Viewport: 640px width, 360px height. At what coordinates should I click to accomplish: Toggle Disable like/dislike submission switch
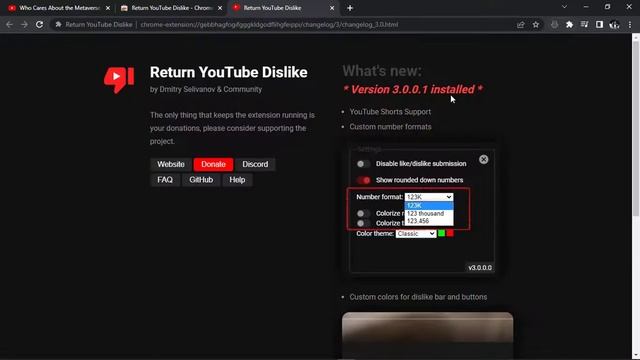[x=363, y=164]
